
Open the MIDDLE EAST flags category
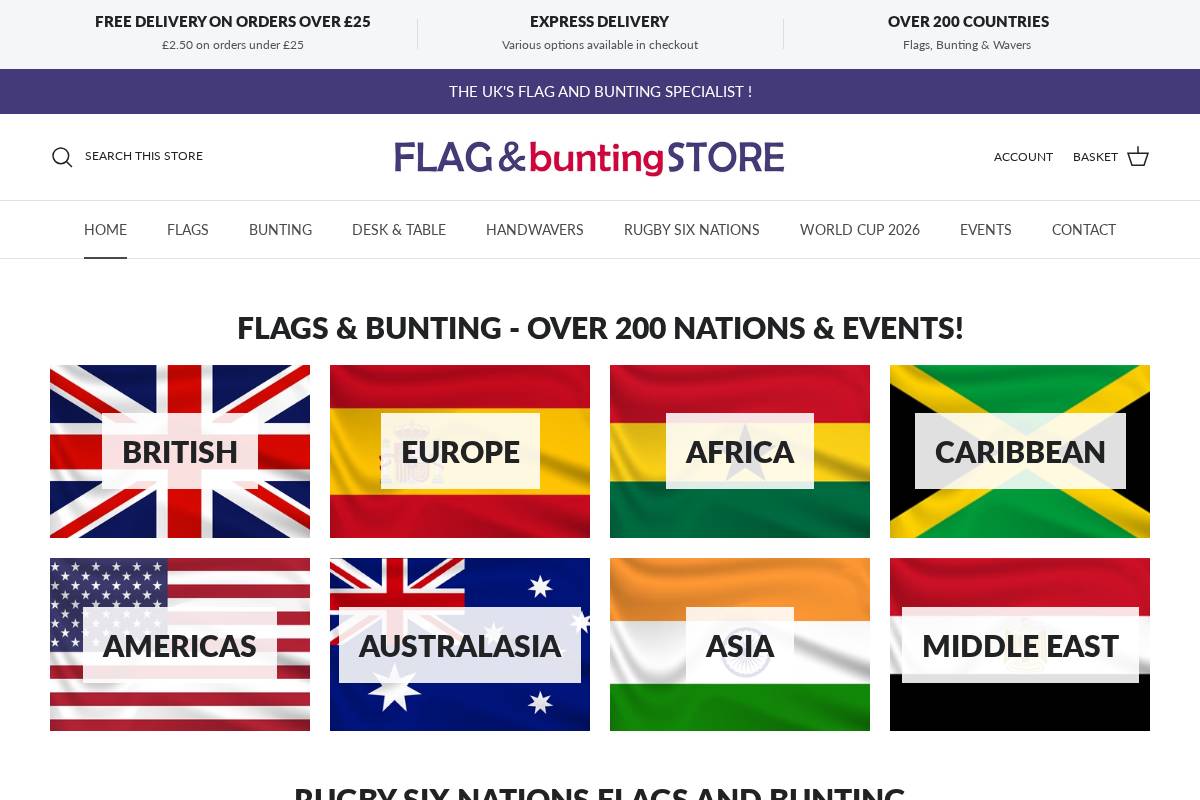coord(1020,645)
